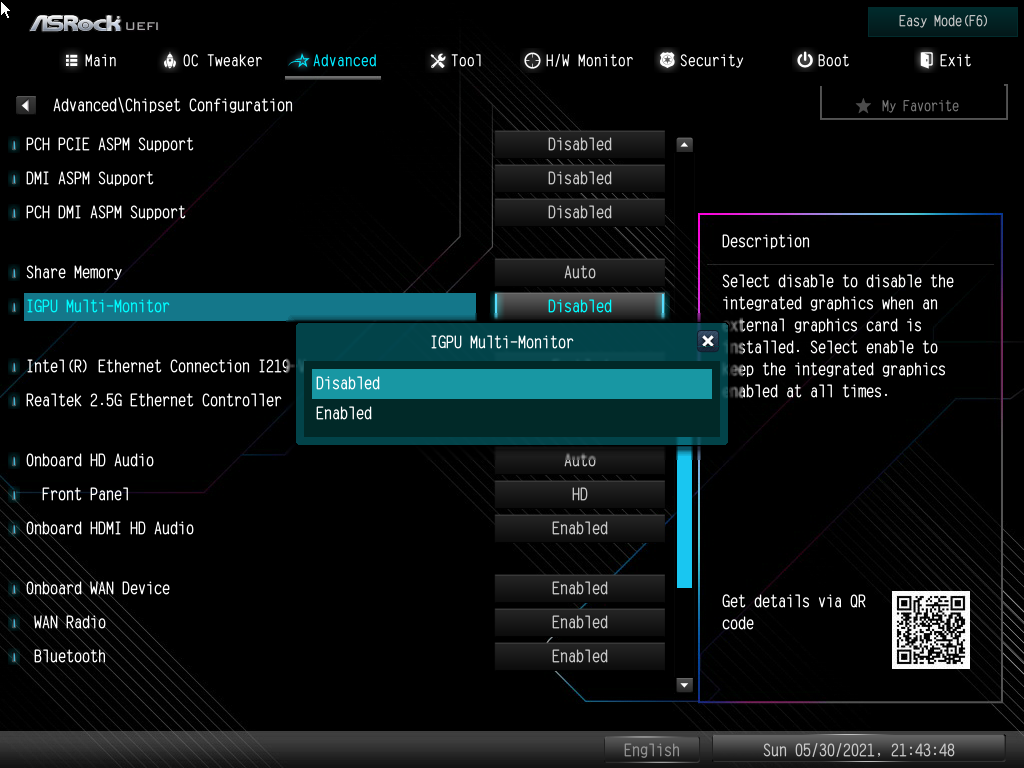Switch to Easy Mode (F6)
1024x768 pixels.
(942, 22)
